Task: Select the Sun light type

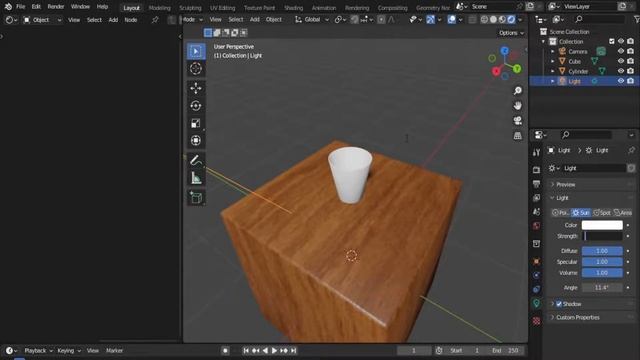Action: click(580, 213)
